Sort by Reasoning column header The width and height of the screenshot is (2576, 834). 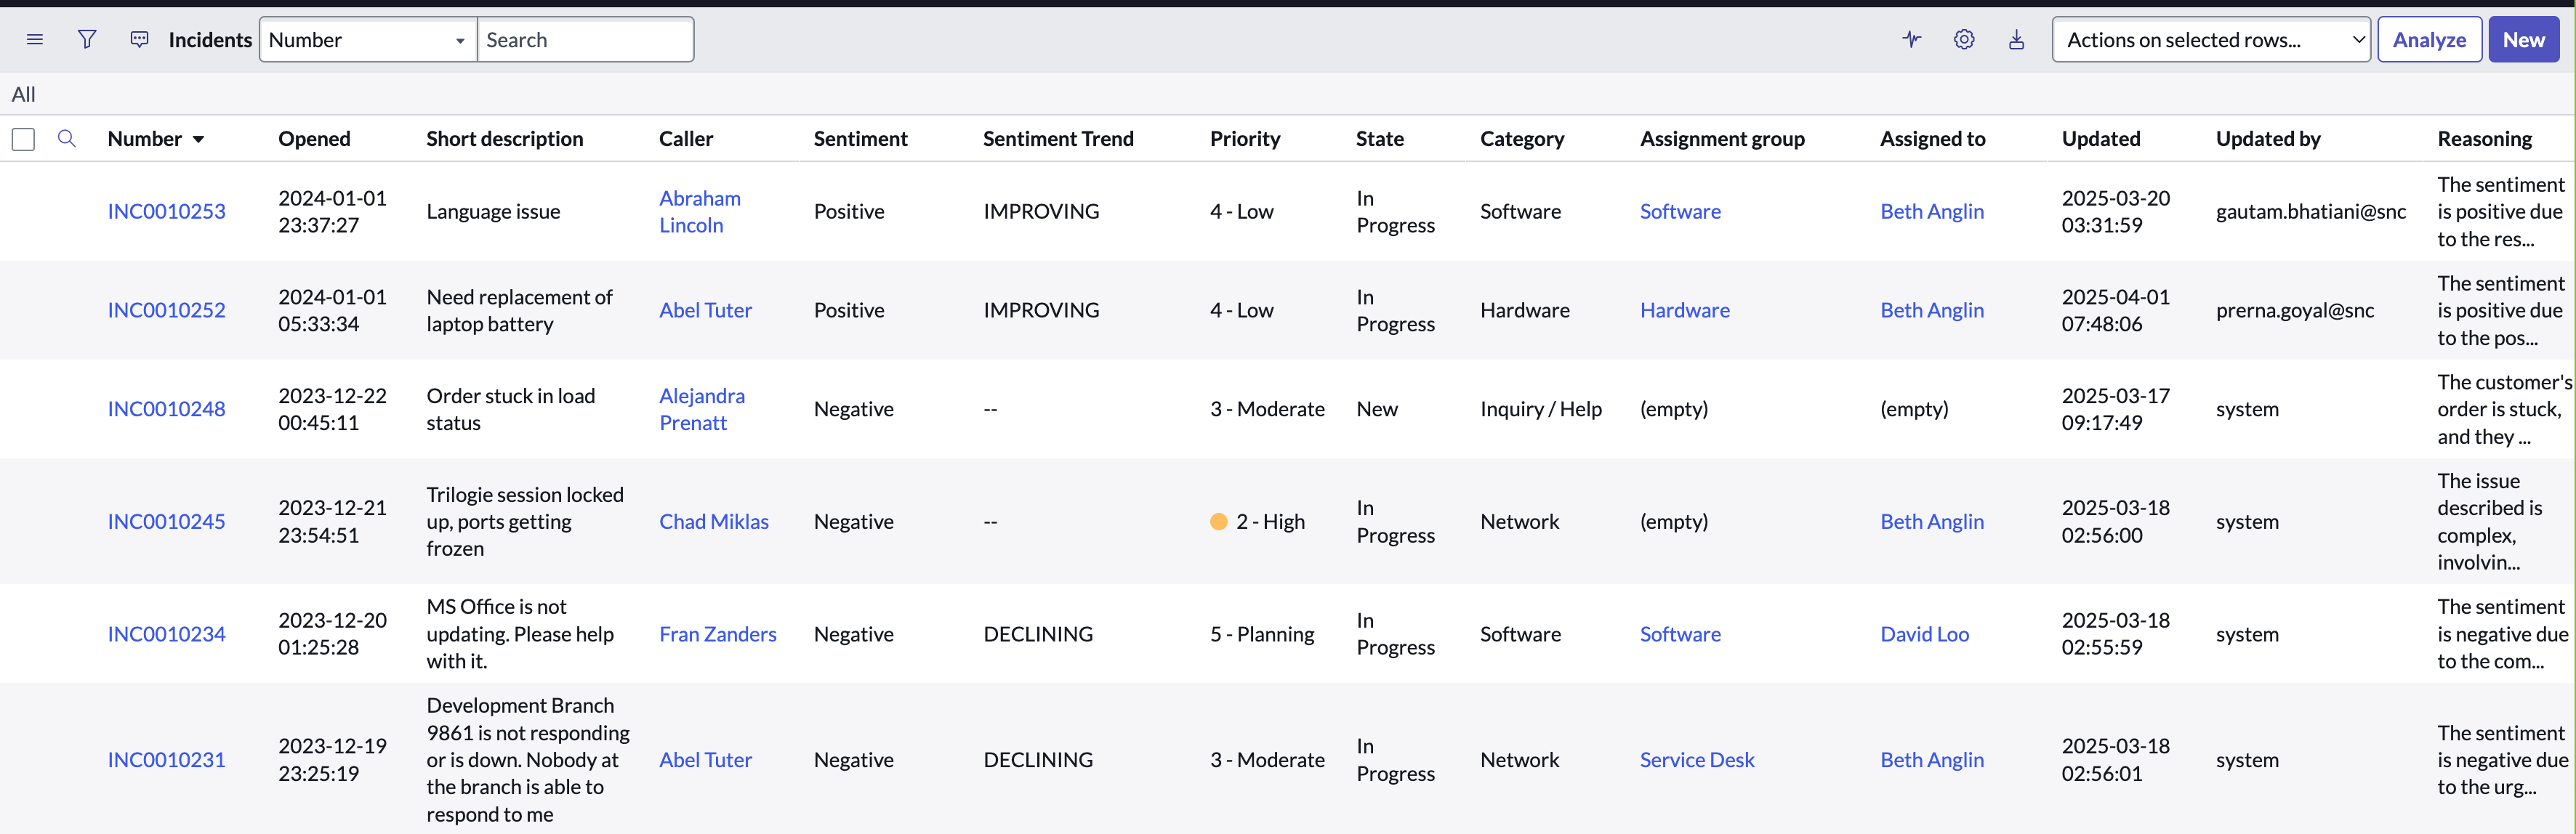tap(2484, 139)
